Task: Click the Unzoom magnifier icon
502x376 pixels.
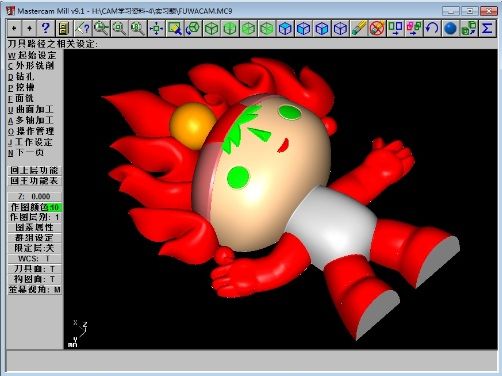Action: [119, 28]
